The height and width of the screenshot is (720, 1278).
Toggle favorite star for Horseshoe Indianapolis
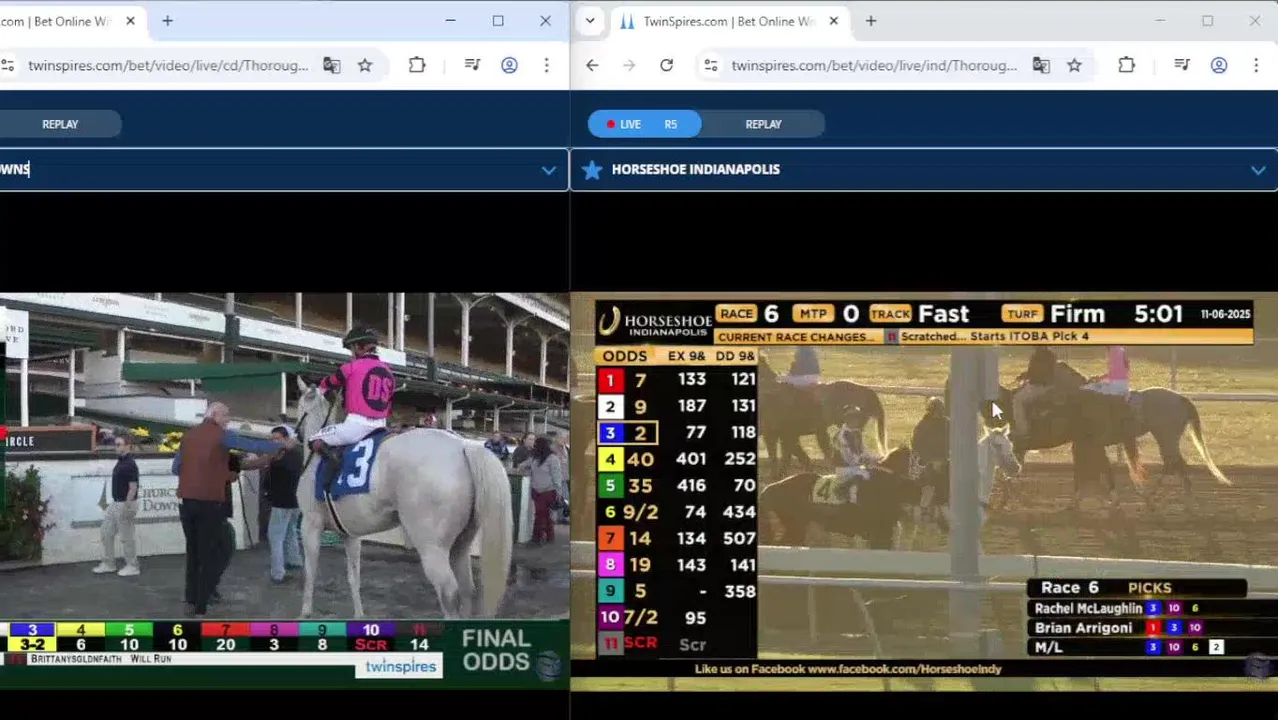pos(592,169)
